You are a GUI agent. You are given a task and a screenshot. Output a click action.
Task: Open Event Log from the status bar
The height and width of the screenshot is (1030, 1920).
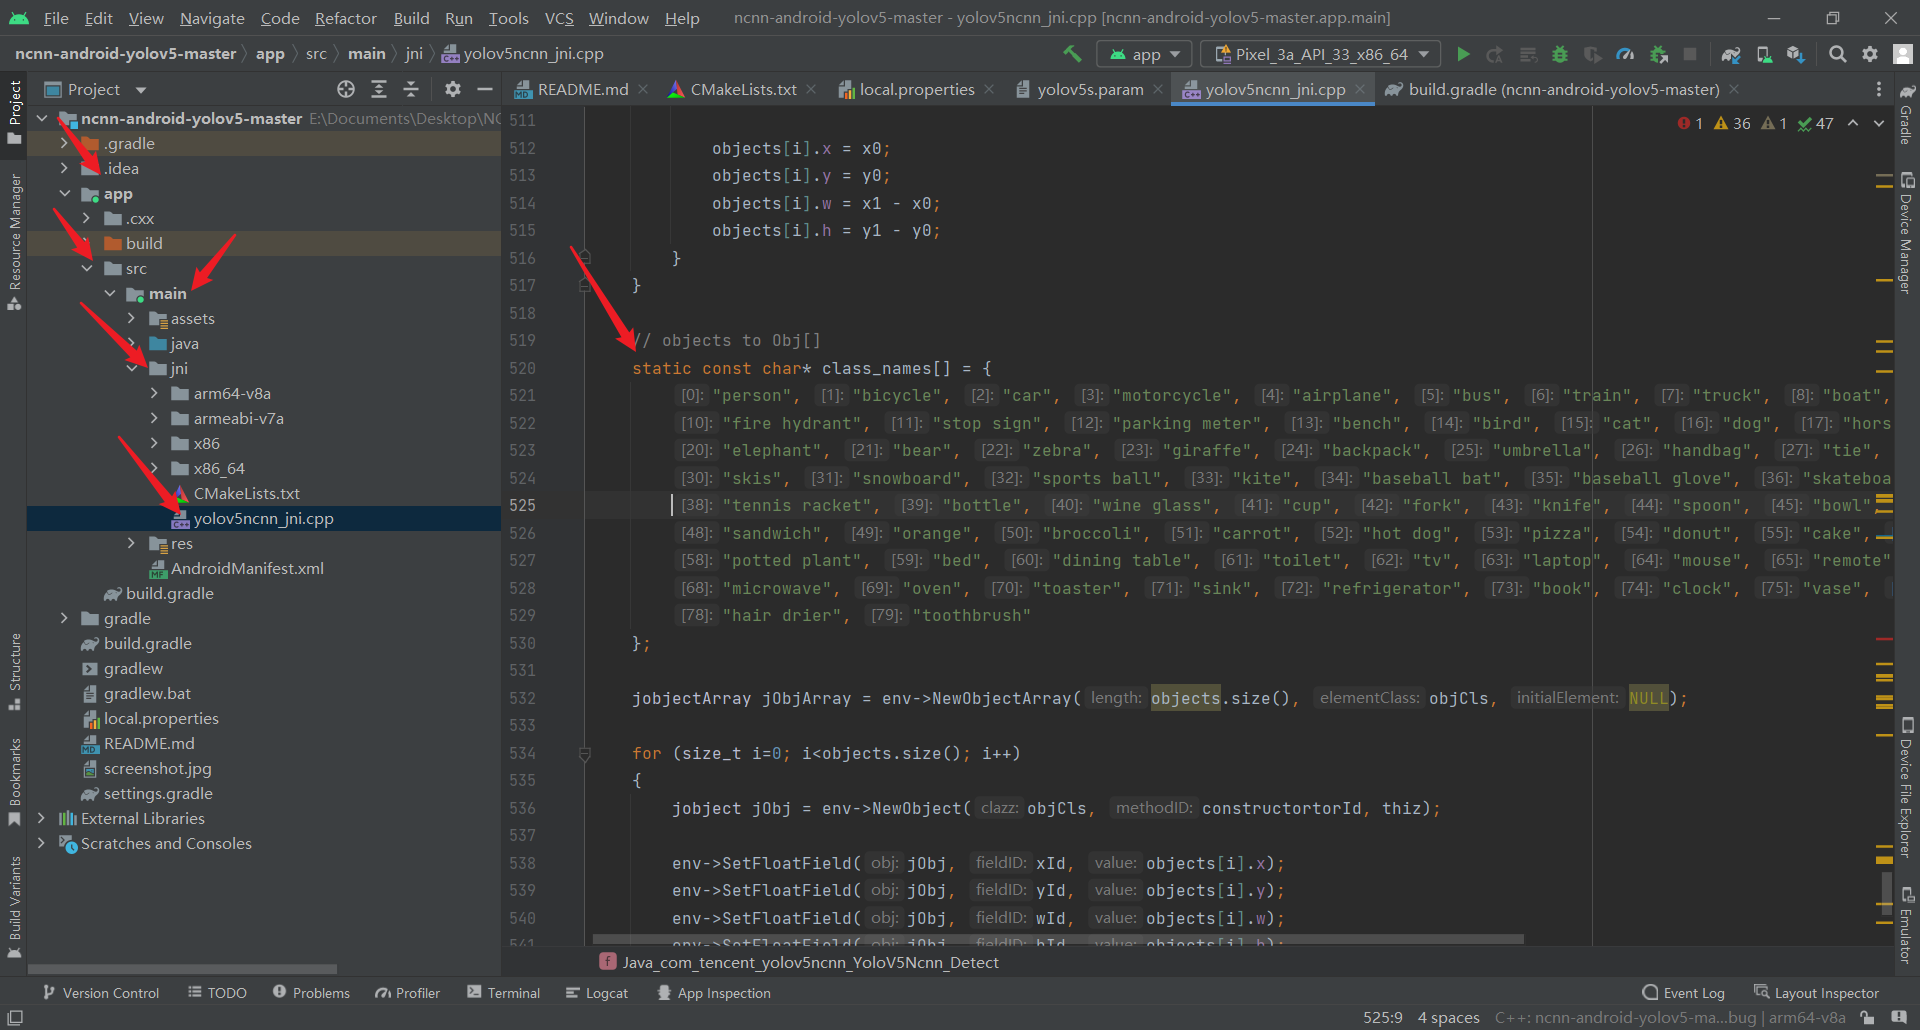[x=1692, y=992]
